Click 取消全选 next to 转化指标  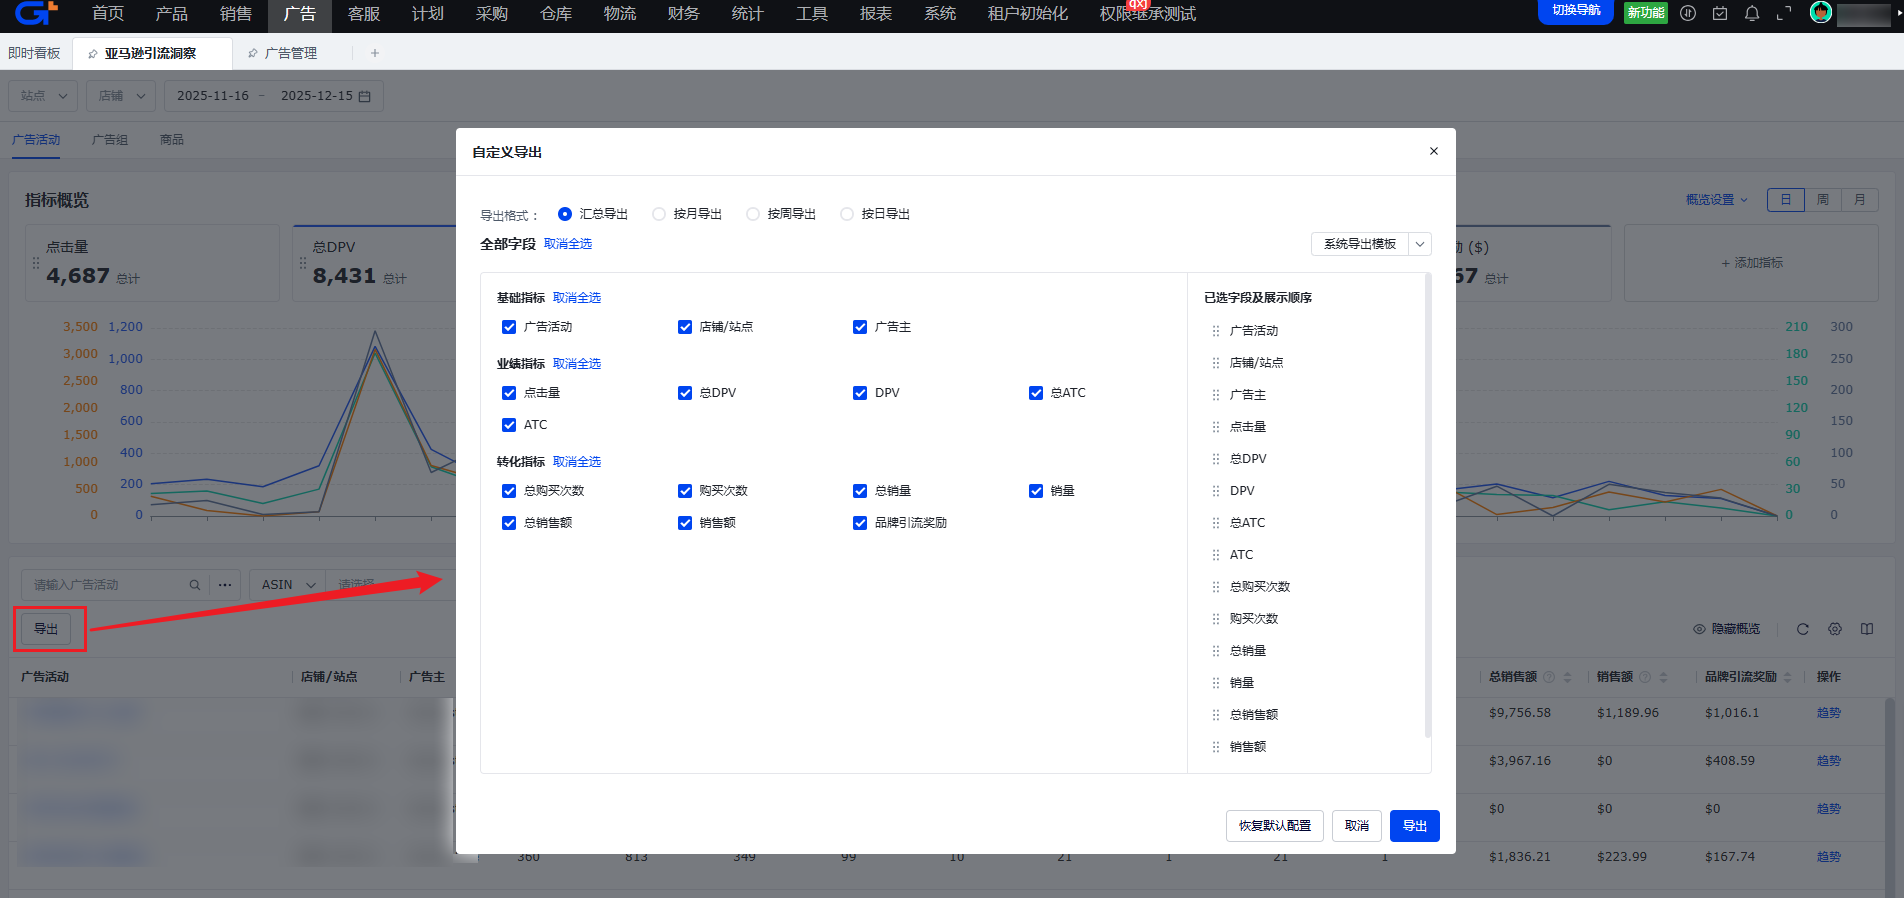point(577,462)
